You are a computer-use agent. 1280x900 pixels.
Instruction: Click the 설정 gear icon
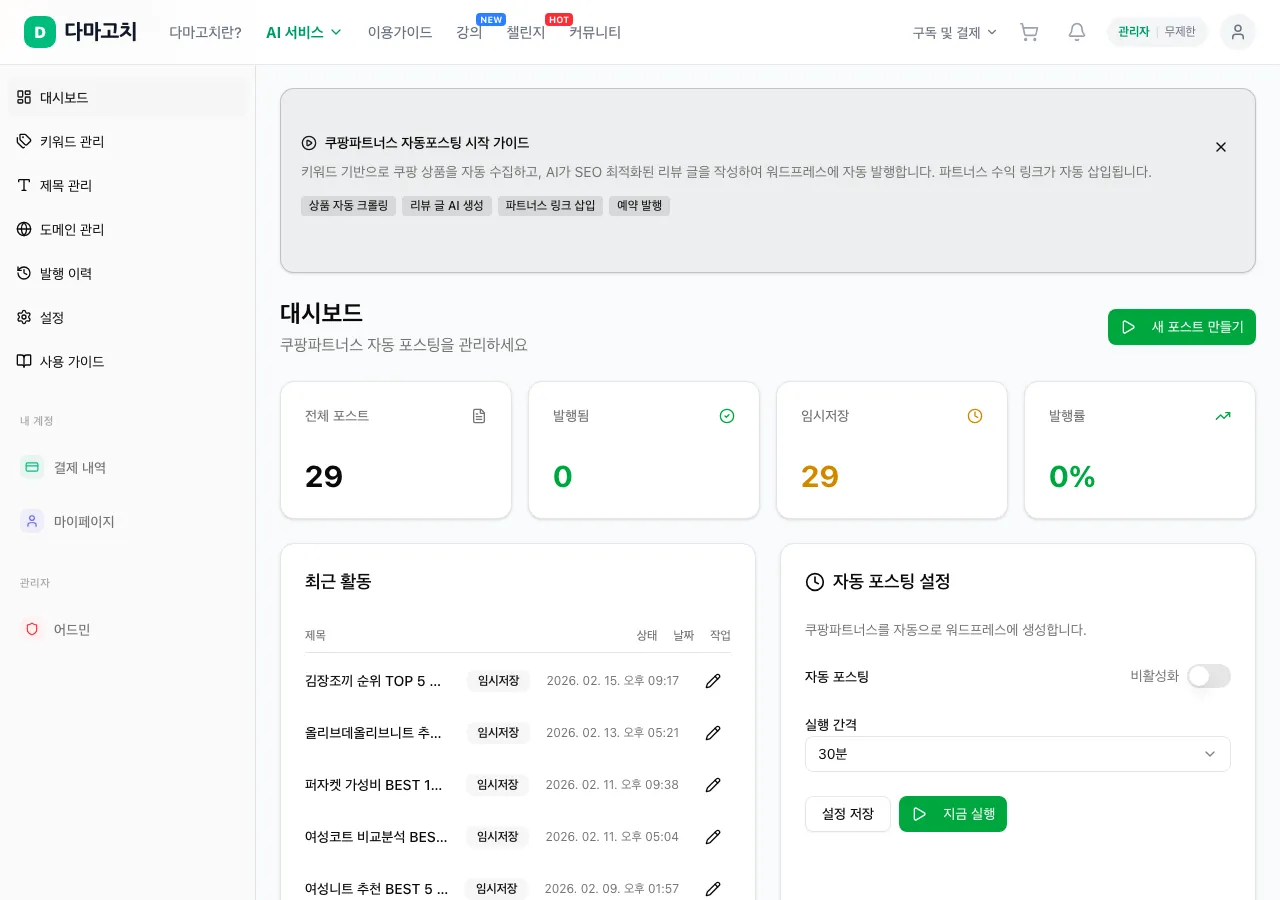coord(24,317)
